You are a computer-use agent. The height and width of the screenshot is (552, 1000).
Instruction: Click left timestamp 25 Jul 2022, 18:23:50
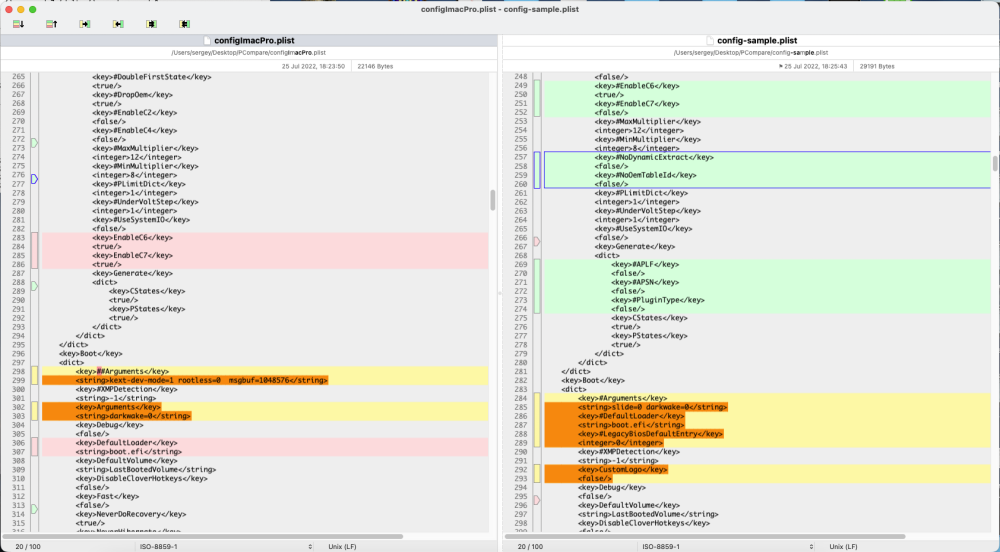(x=313, y=66)
